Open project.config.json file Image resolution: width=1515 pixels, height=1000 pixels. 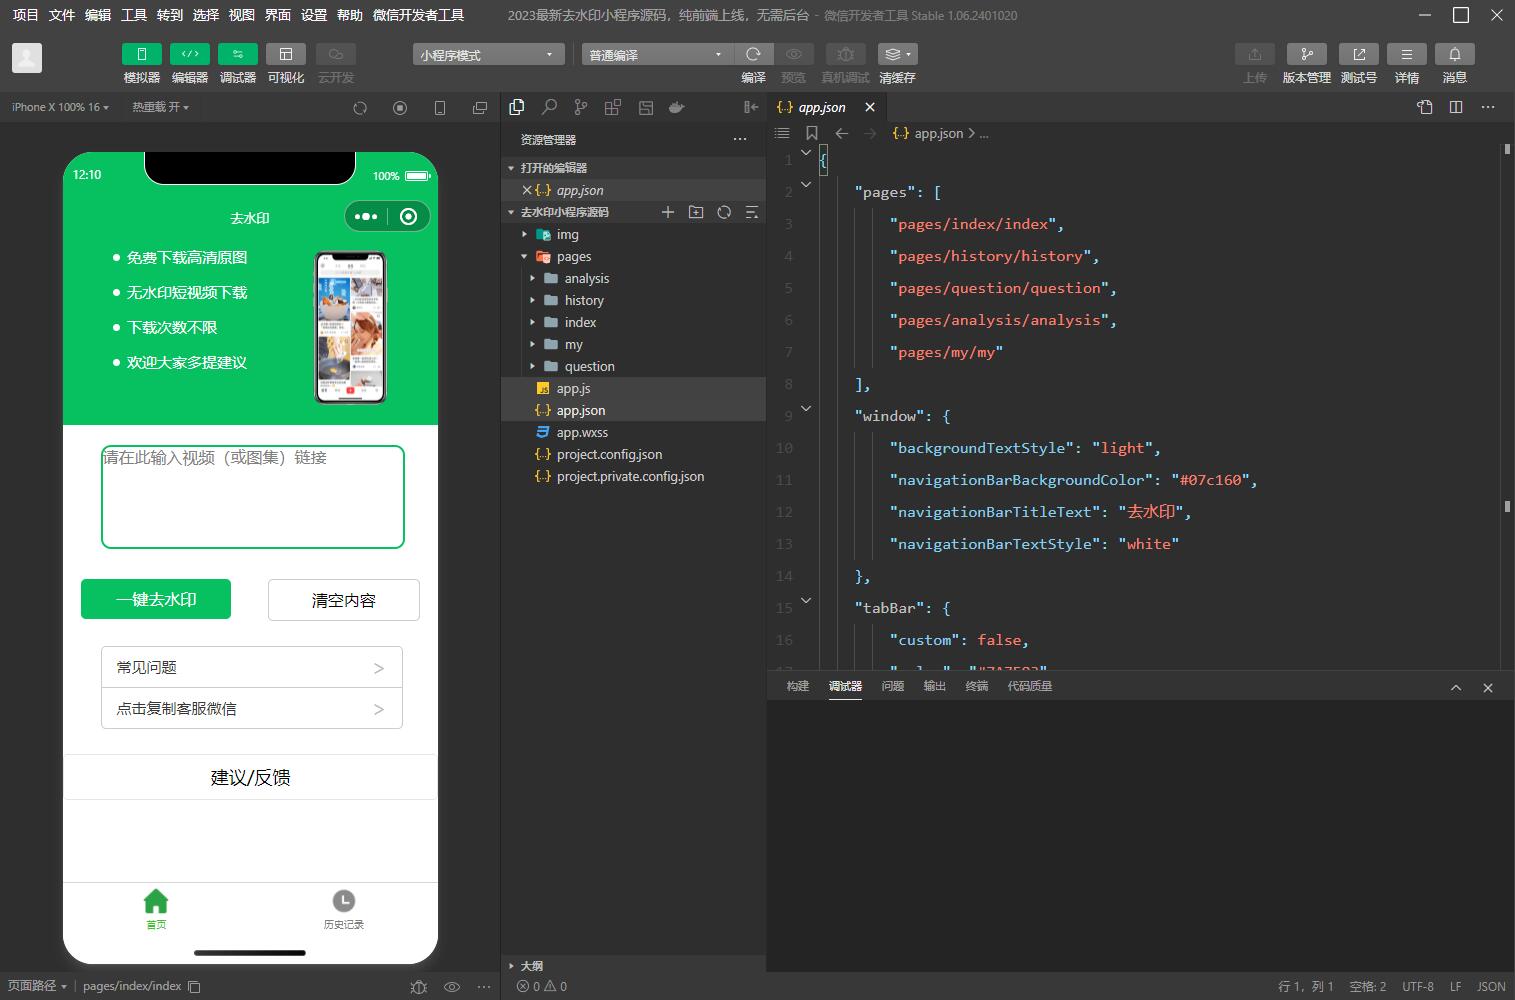point(609,454)
